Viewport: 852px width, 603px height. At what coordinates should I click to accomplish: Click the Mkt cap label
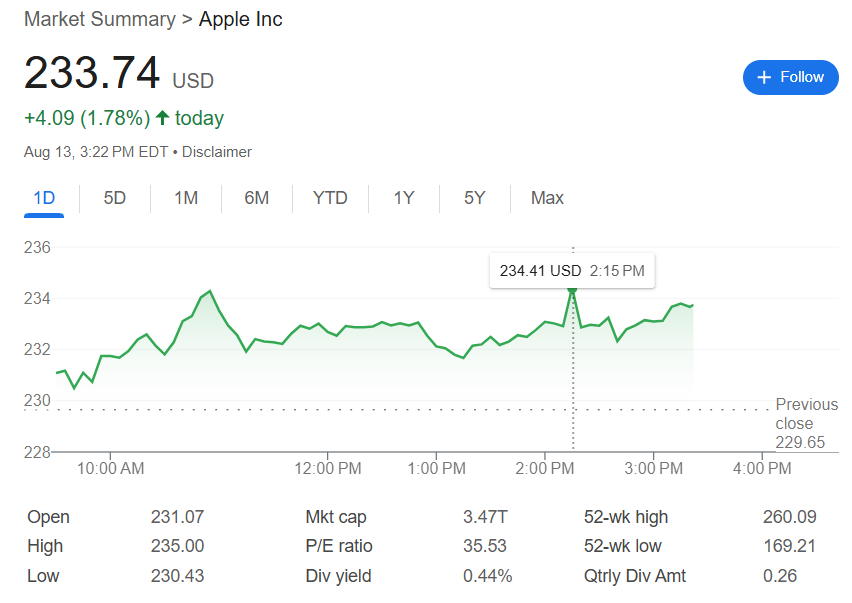tap(336, 517)
